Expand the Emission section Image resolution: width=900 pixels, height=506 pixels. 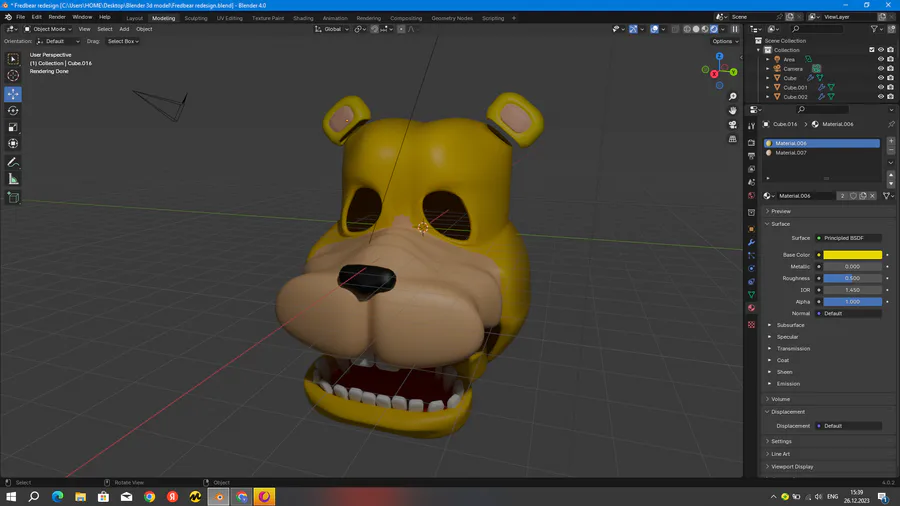[788, 384]
